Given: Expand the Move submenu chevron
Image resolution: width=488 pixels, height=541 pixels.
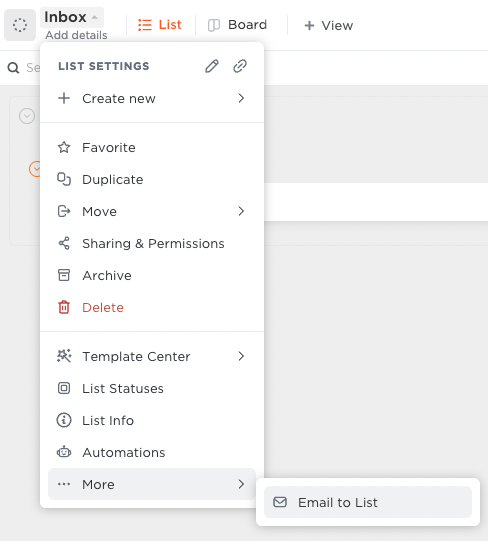Looking at the screenshot, I should point(241,211).
